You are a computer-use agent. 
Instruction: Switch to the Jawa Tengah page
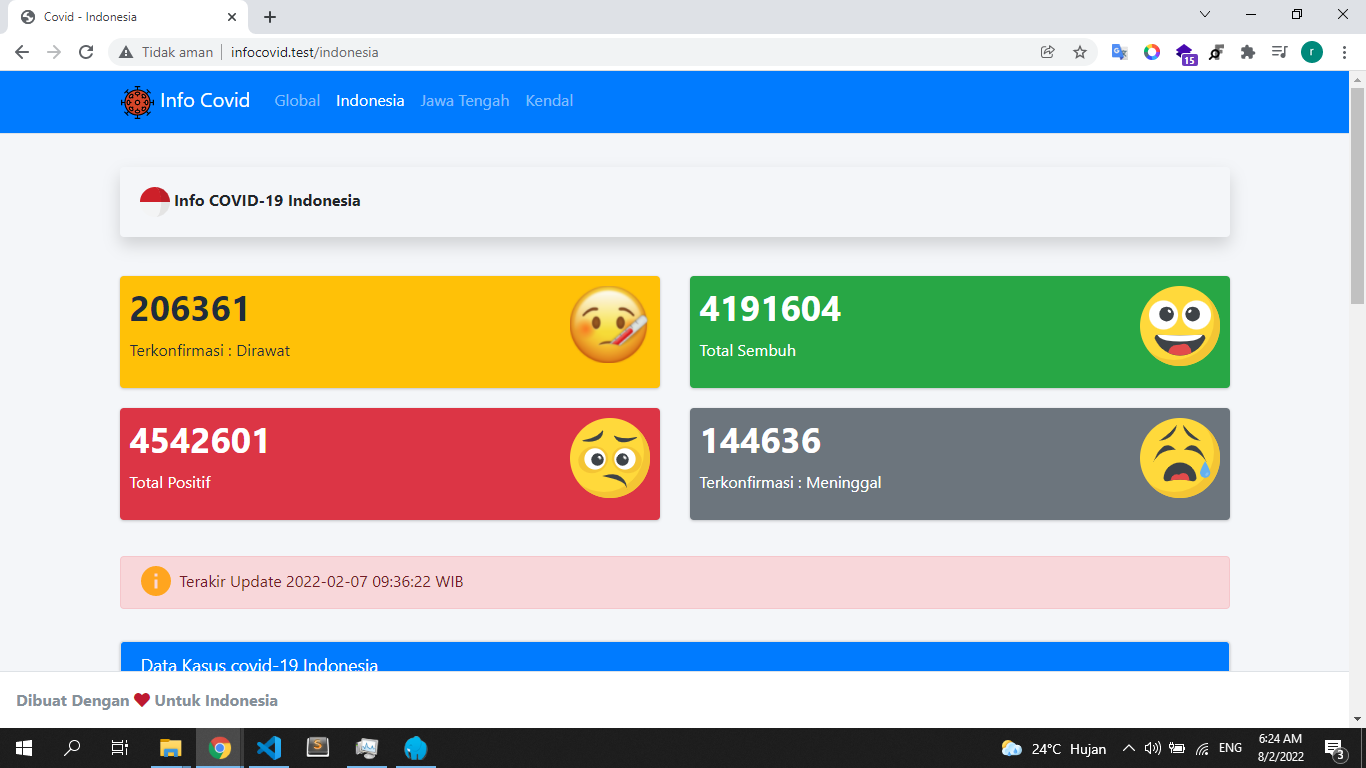pos(465,101)
